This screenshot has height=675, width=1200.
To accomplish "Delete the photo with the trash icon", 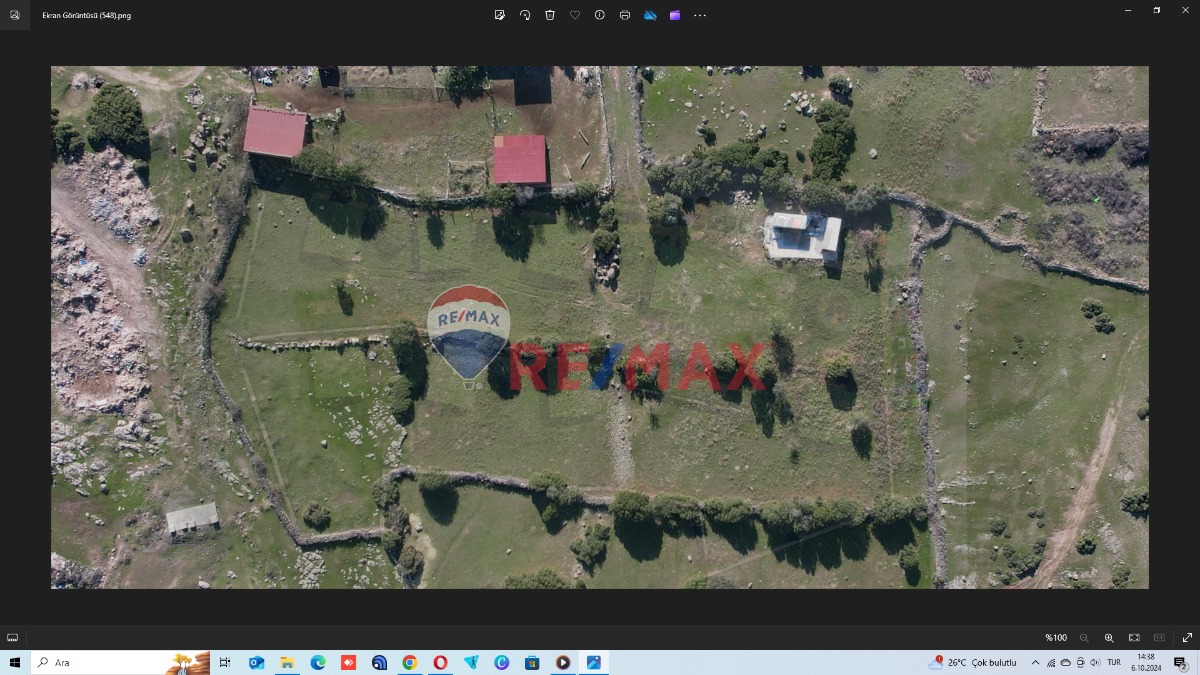I will [x=550, y=15].
